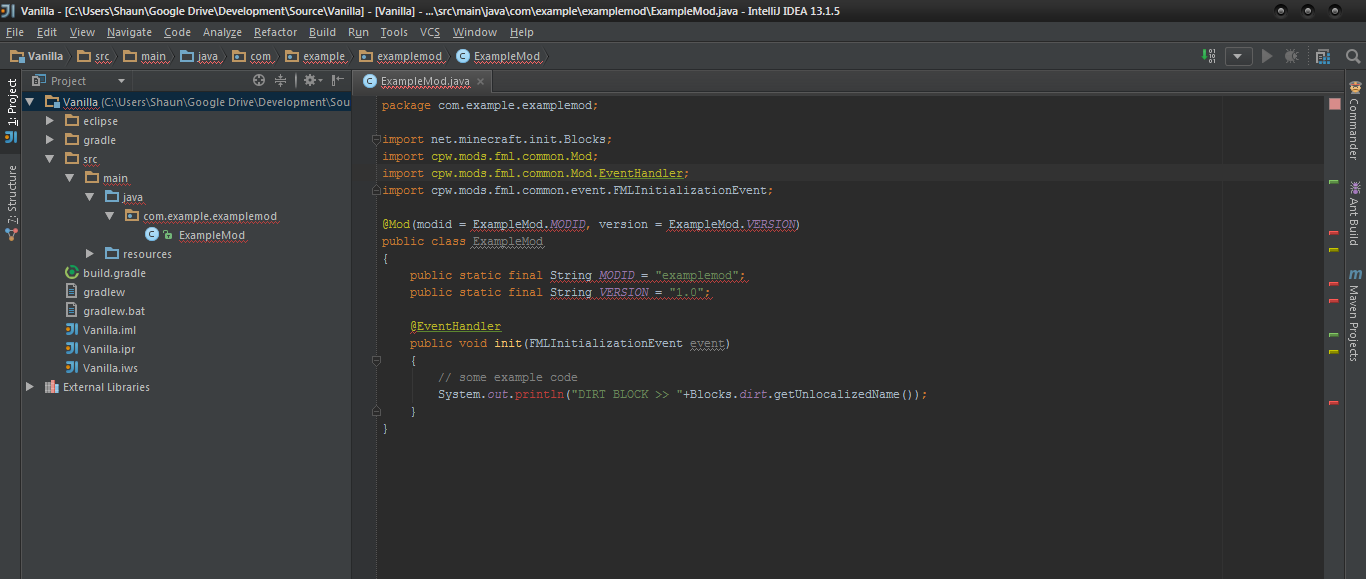Open Project Structure settings icon
This screenshot has height=579, width=1366.
(1323, 56)
